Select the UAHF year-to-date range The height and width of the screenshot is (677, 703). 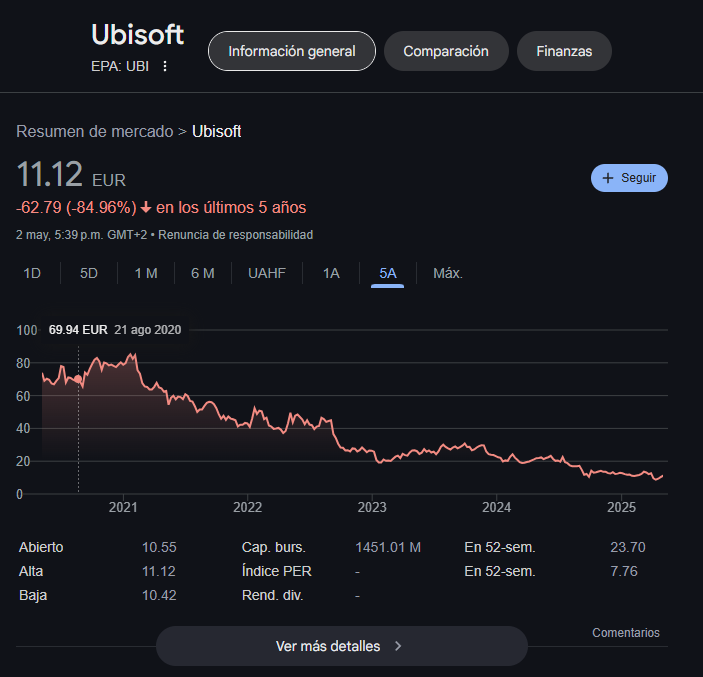267,273
